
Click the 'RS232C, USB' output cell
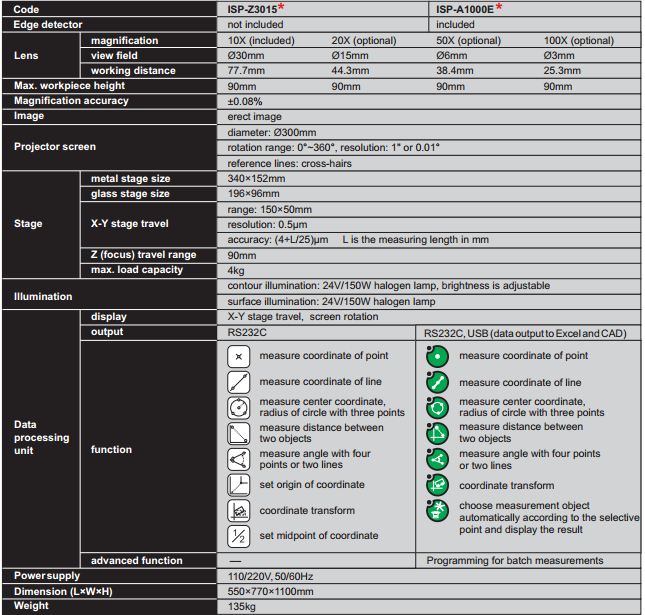[x=528, y=333]
